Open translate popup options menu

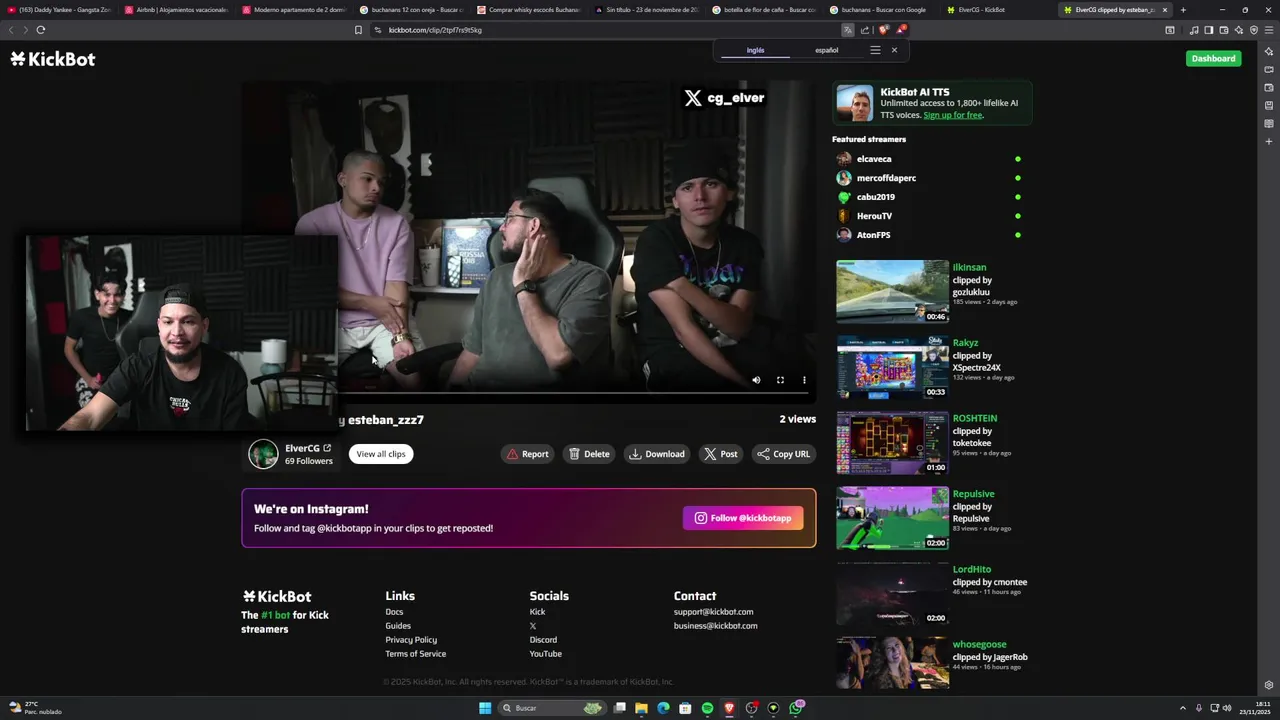tap(875, 50)
